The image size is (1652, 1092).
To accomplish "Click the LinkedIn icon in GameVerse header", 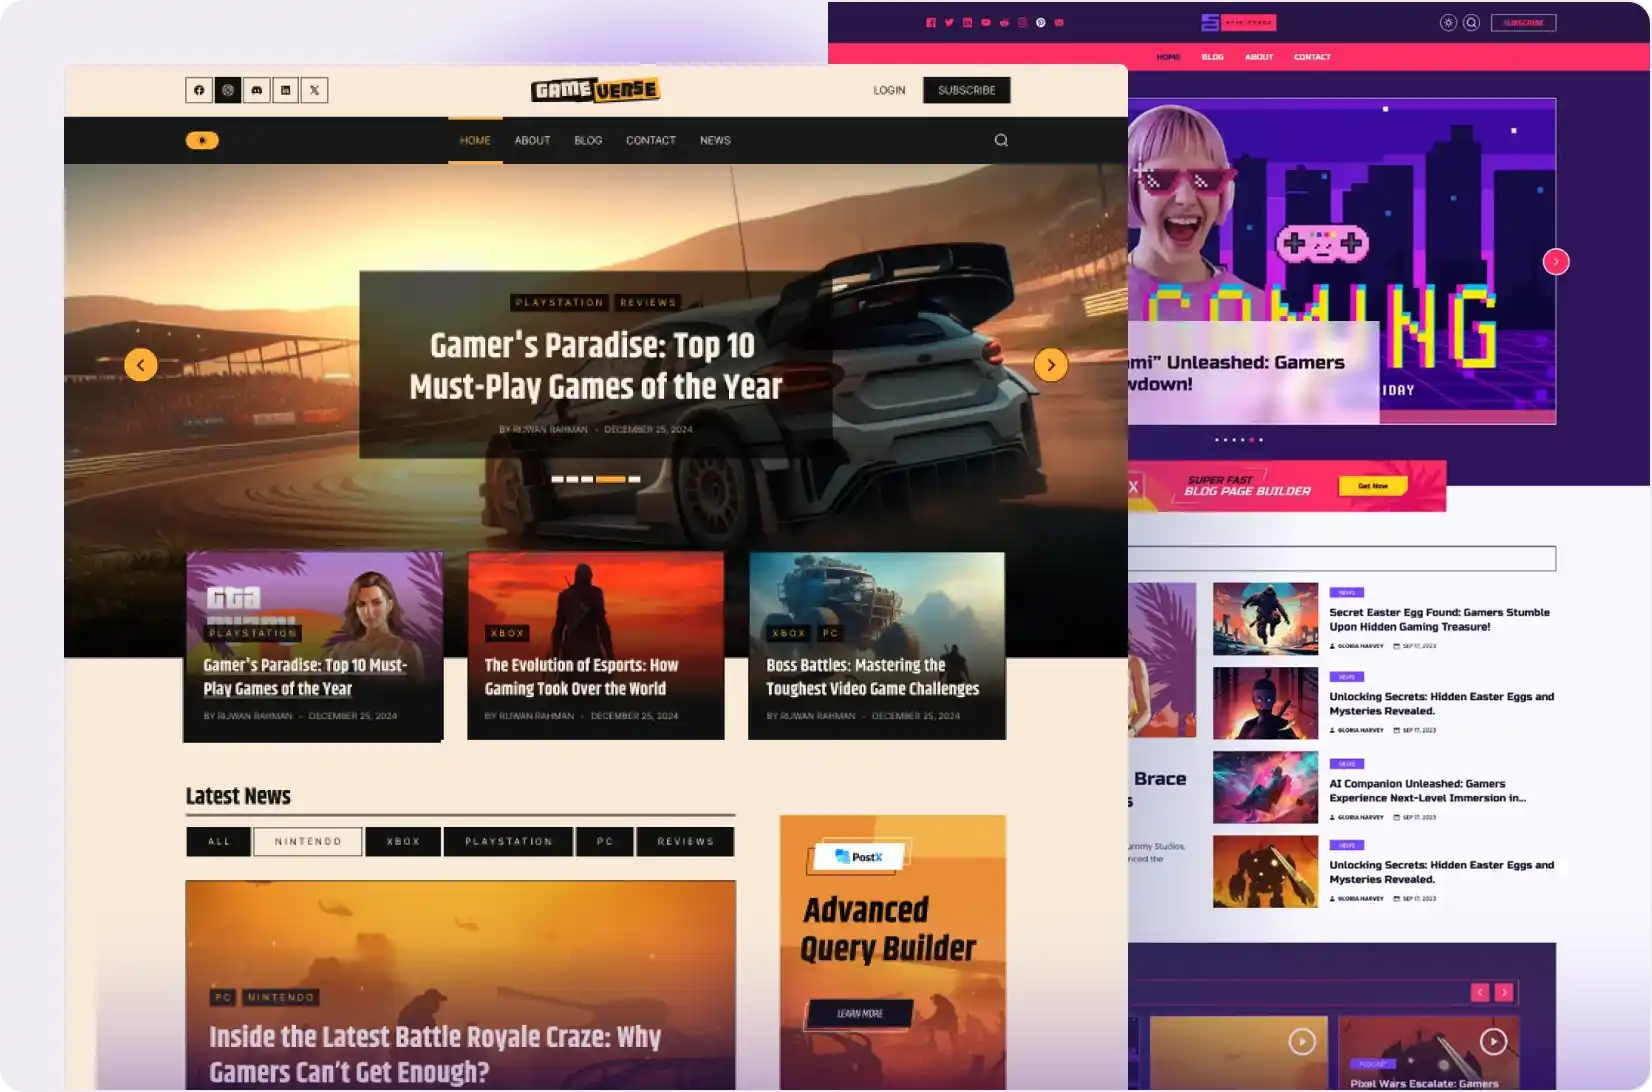I will [x=286, y=90].
